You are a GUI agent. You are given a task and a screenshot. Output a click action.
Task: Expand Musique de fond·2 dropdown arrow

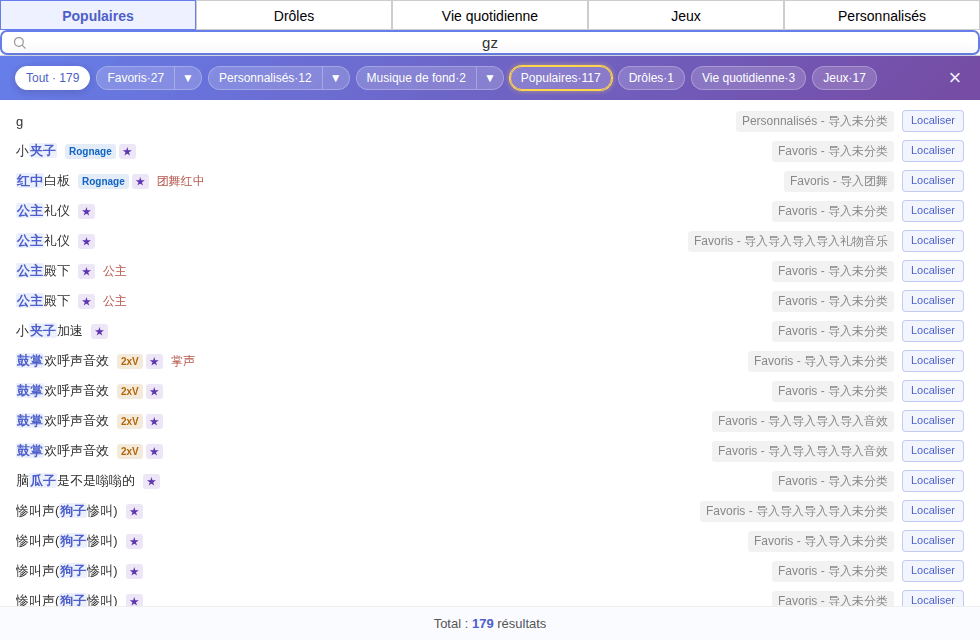tap(490, 78)
